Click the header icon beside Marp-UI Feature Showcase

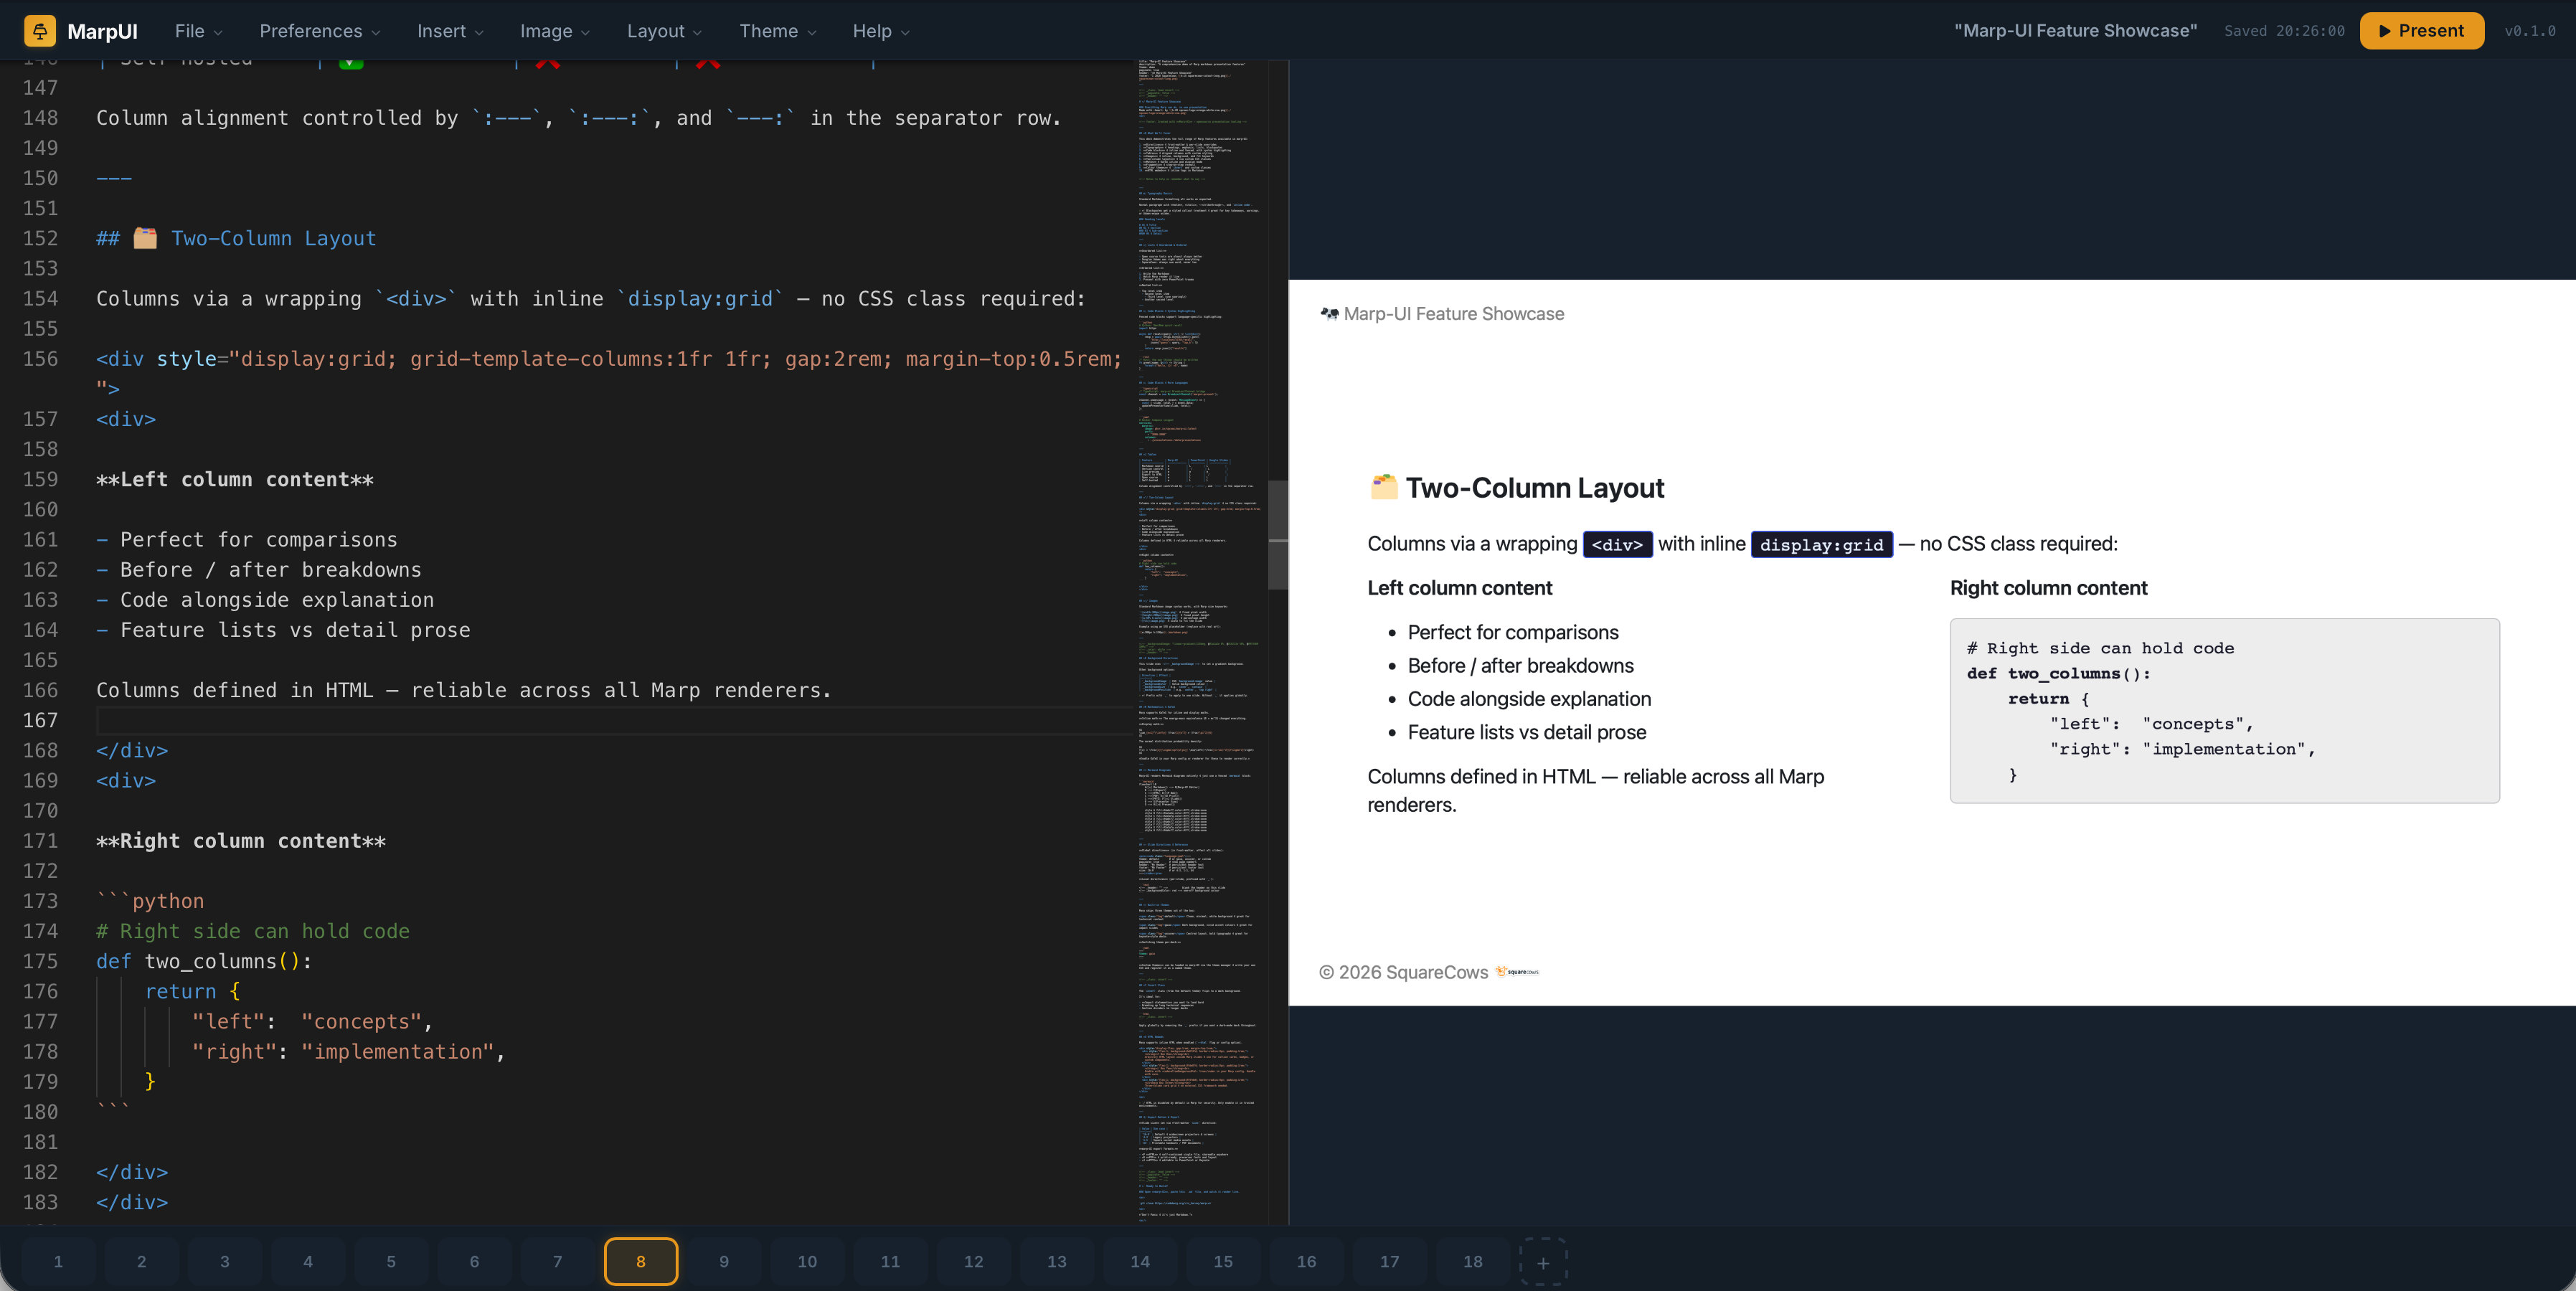pyautogui.click(x=1329, y=314)
